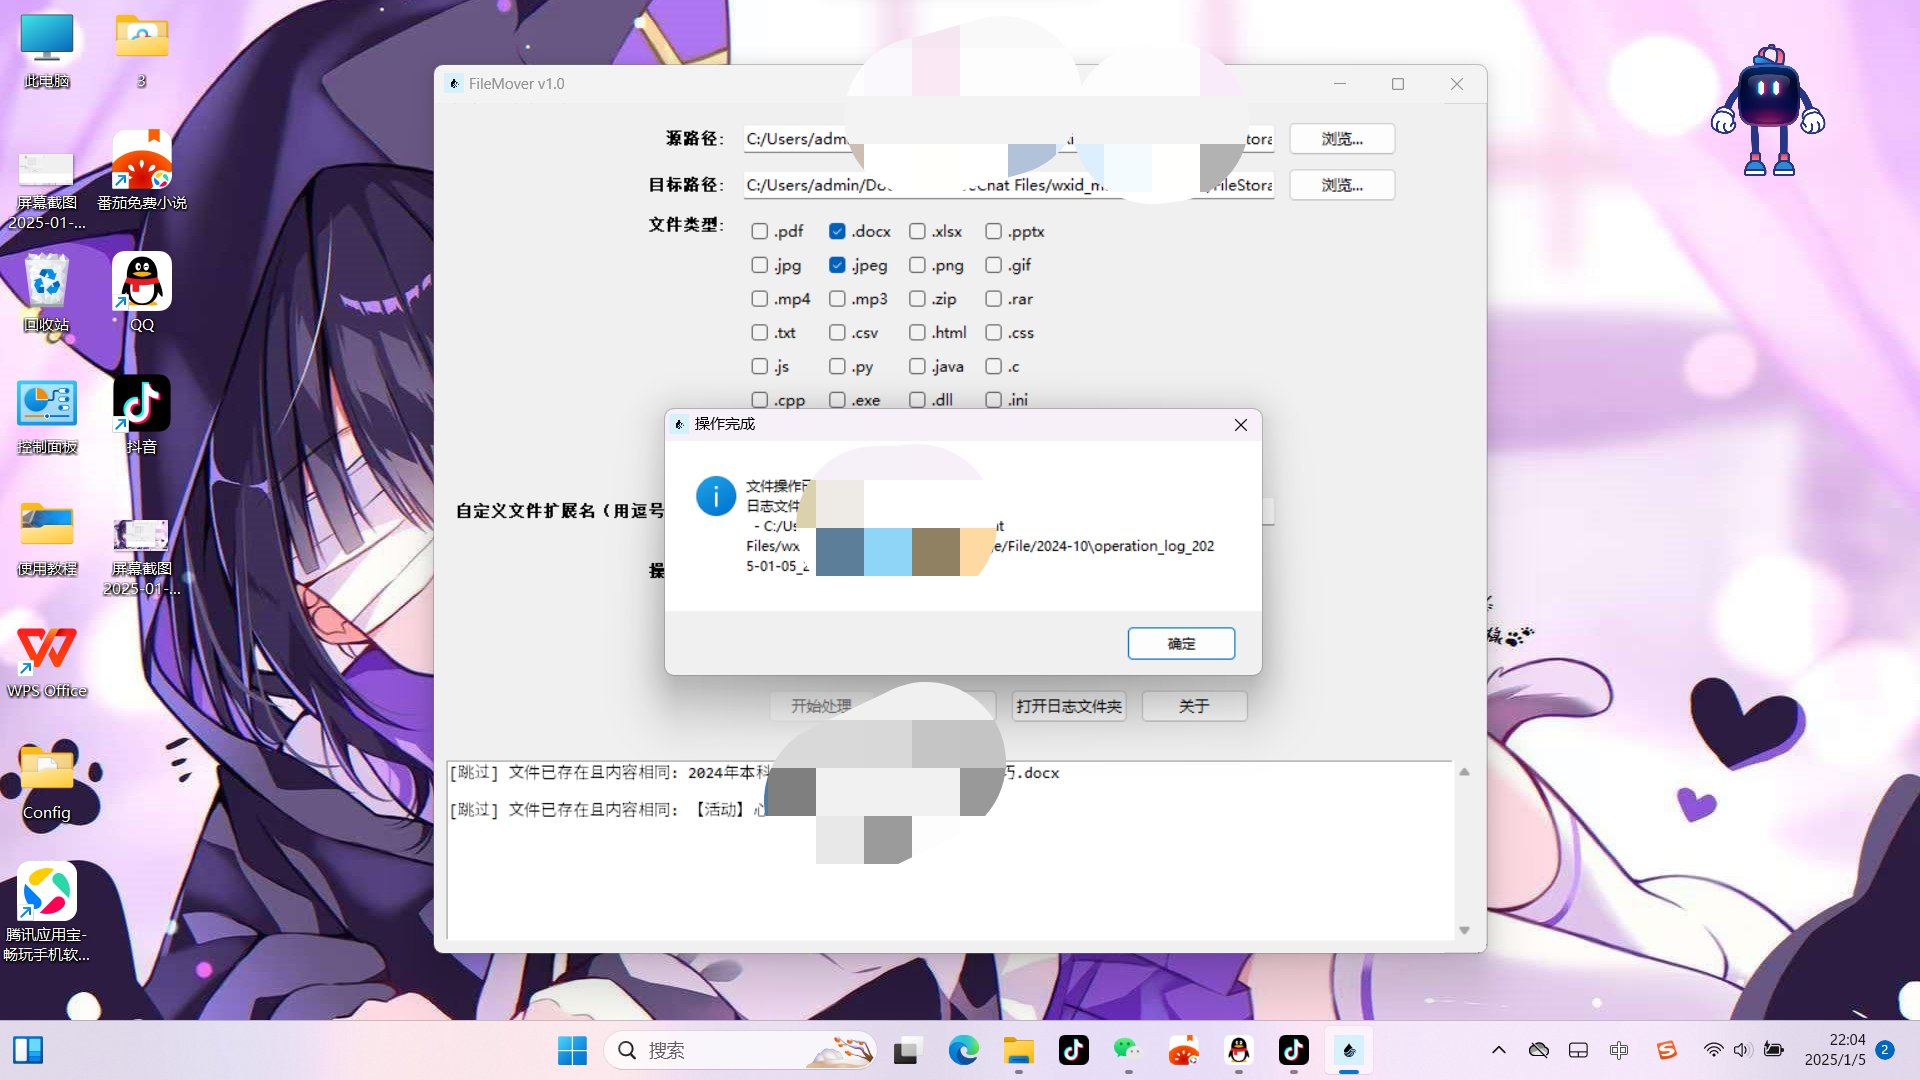Show hidden tray icons chevron
1920x1080 pixels.
[1499, 1050]
